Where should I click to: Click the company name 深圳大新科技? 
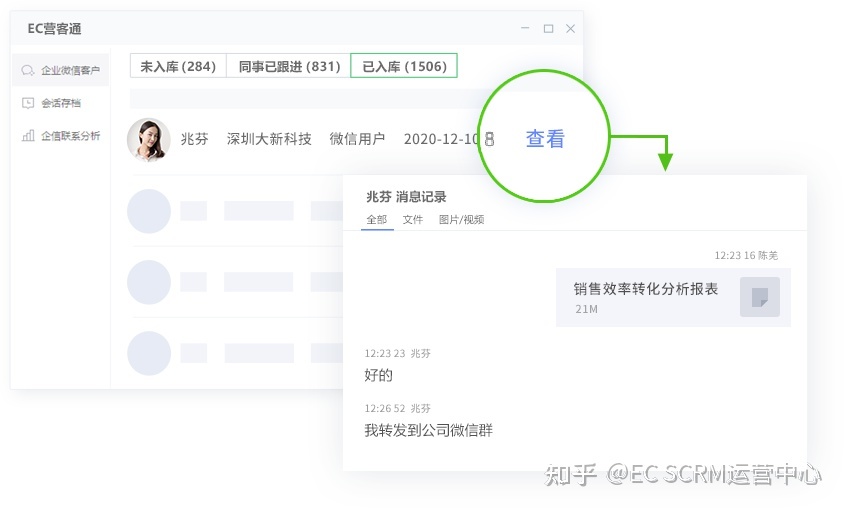[x=269, y=139]
